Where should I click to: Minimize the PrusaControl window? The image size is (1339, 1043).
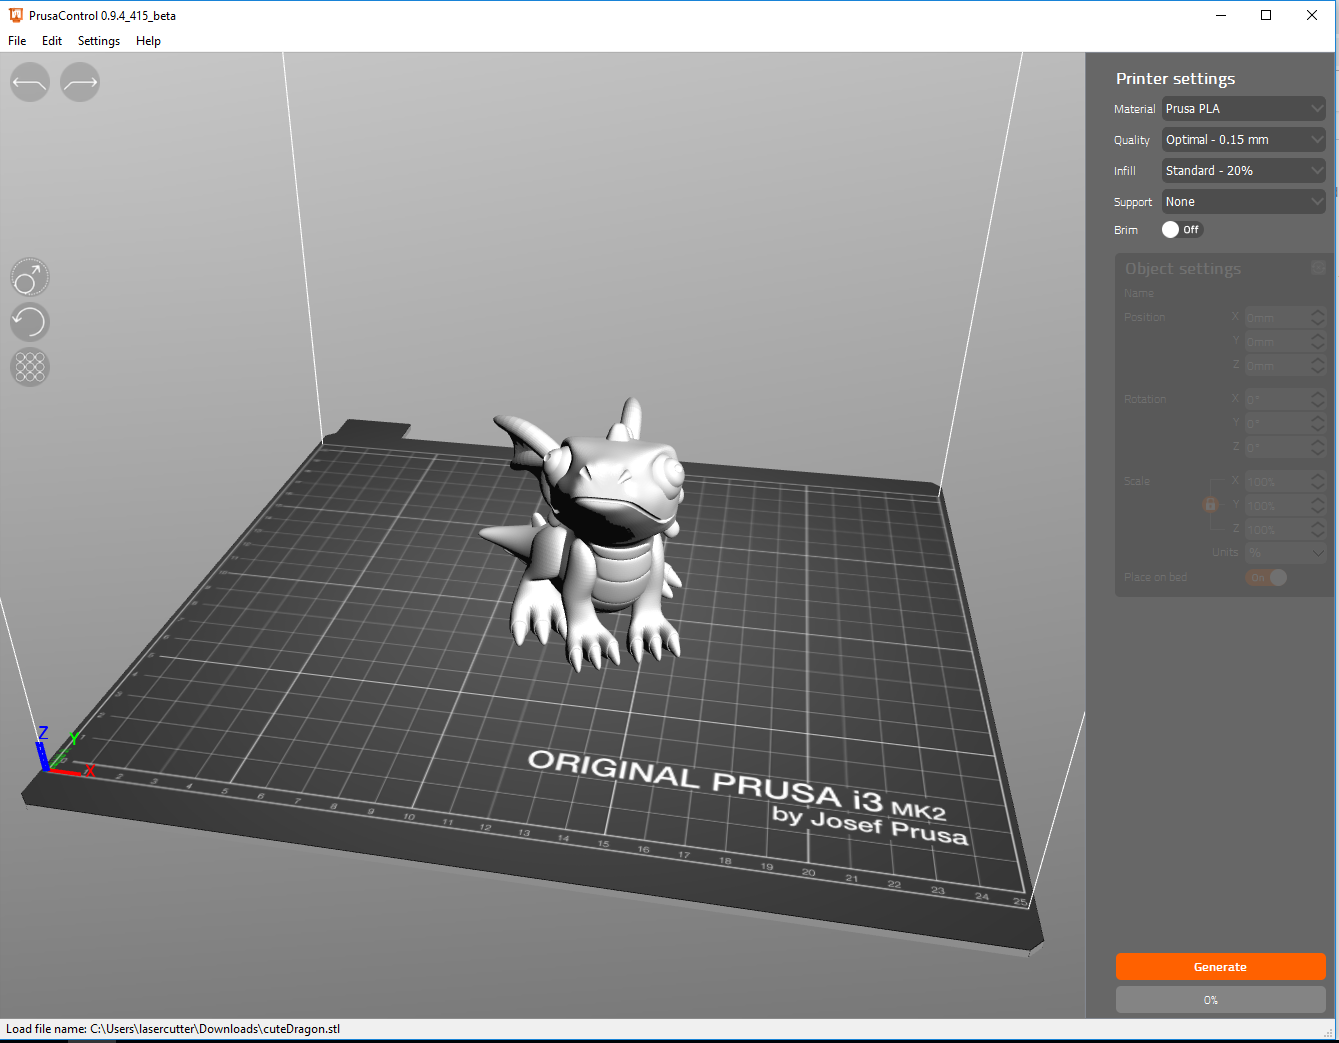pos(1221,15)
